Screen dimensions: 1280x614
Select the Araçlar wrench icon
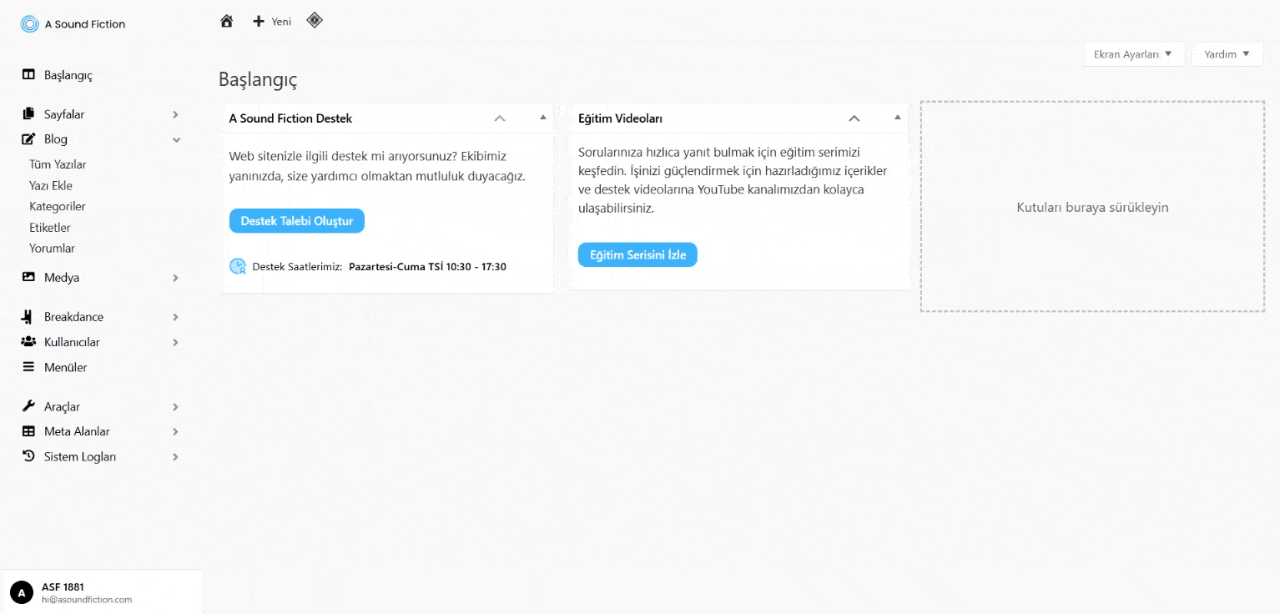pyautogui.click(x=28, y=406)
